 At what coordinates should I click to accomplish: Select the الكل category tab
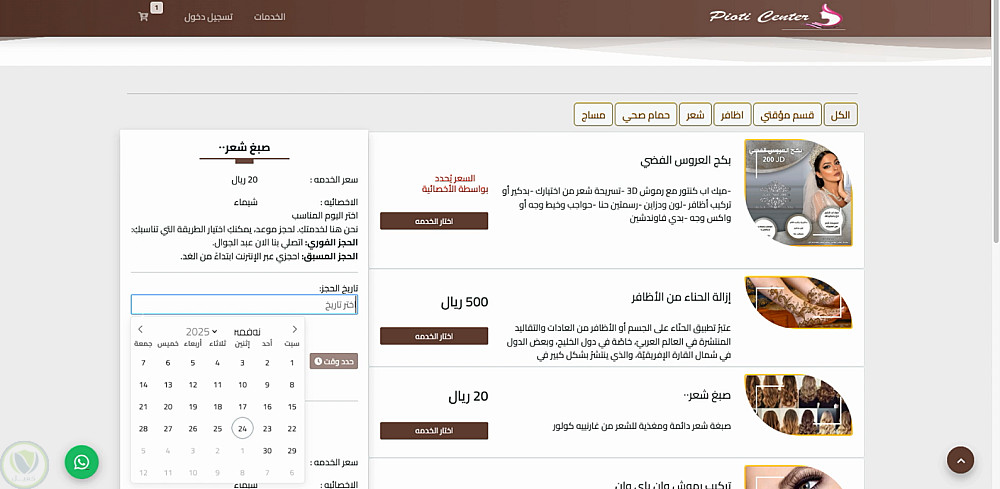coord(841,115)
